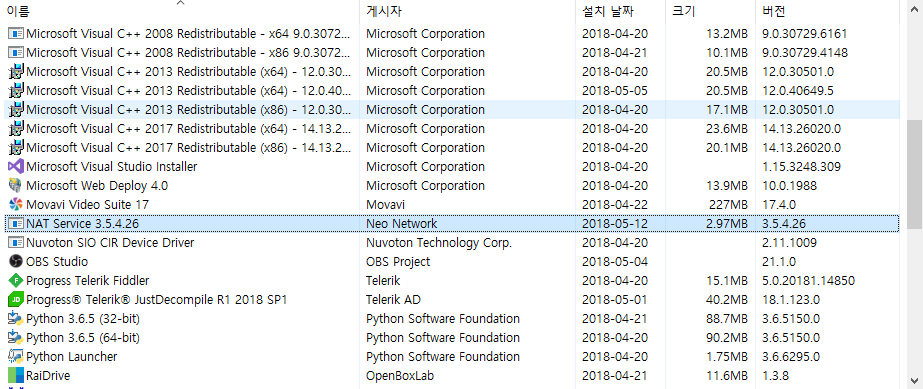
Task: Click the 2018-04-22 install date cell
Action: [x=615, y=204]
